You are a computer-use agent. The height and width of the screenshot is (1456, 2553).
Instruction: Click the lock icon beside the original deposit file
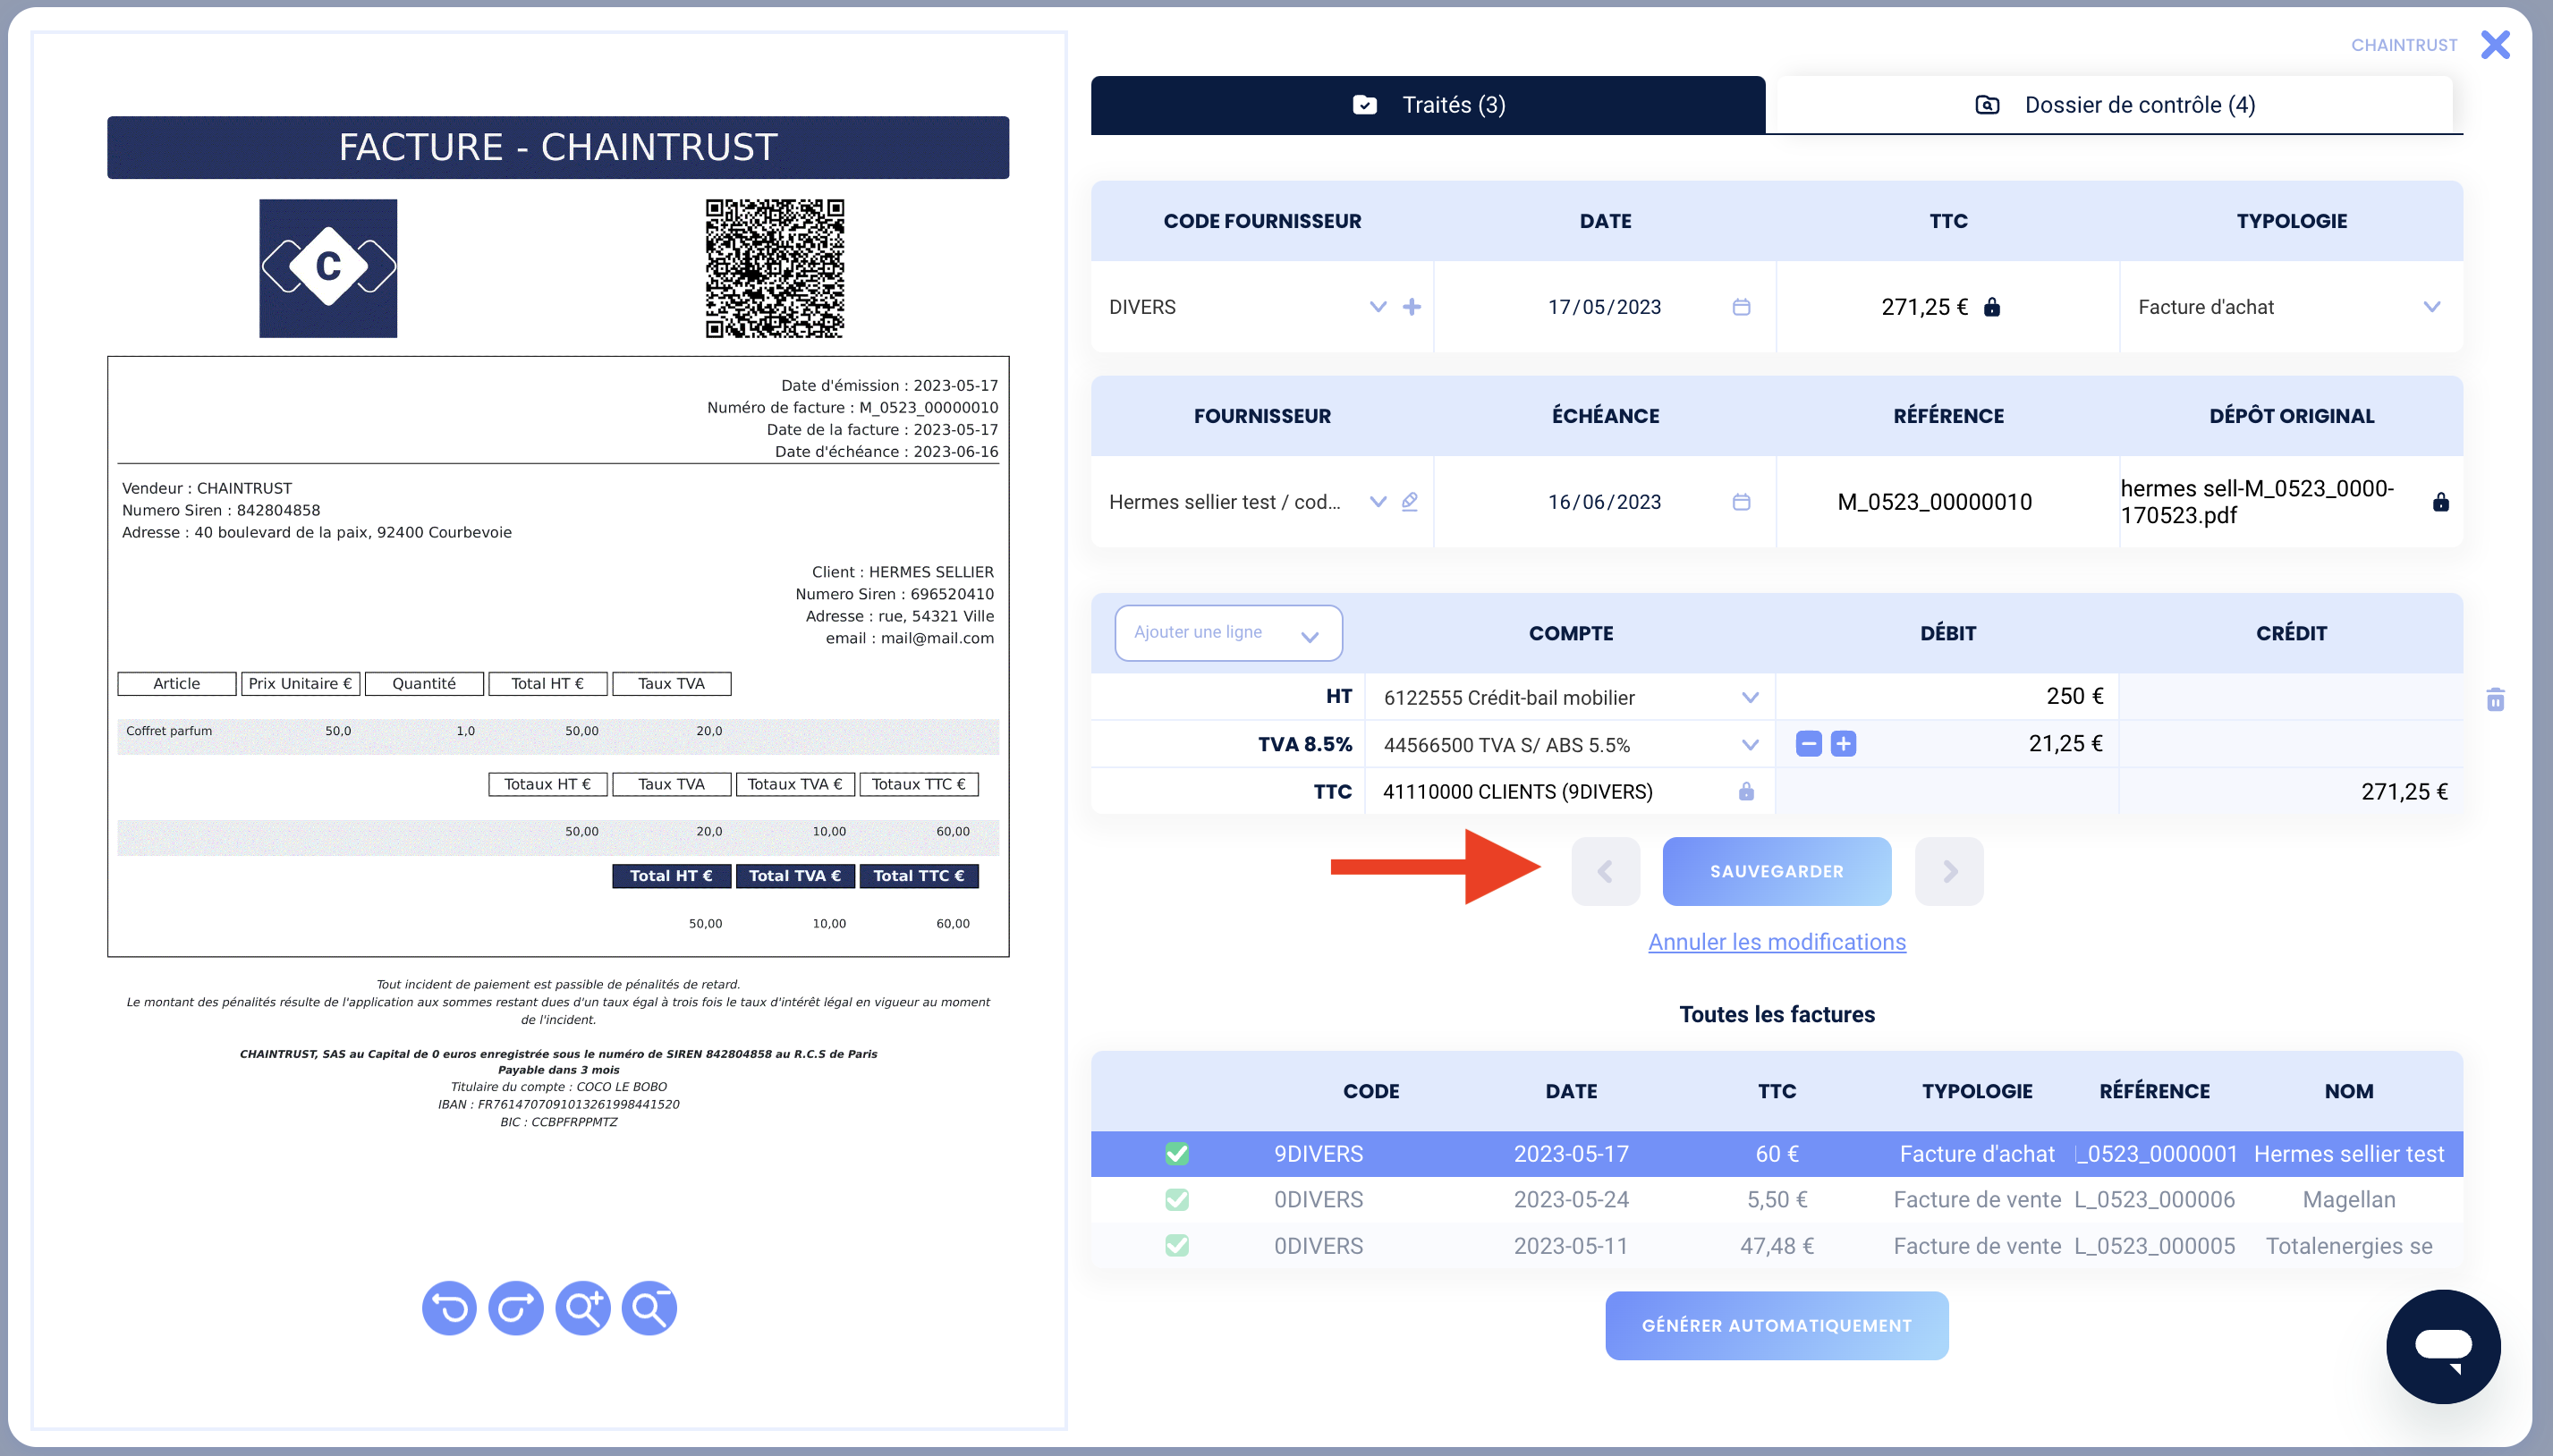click(2440, 502)
